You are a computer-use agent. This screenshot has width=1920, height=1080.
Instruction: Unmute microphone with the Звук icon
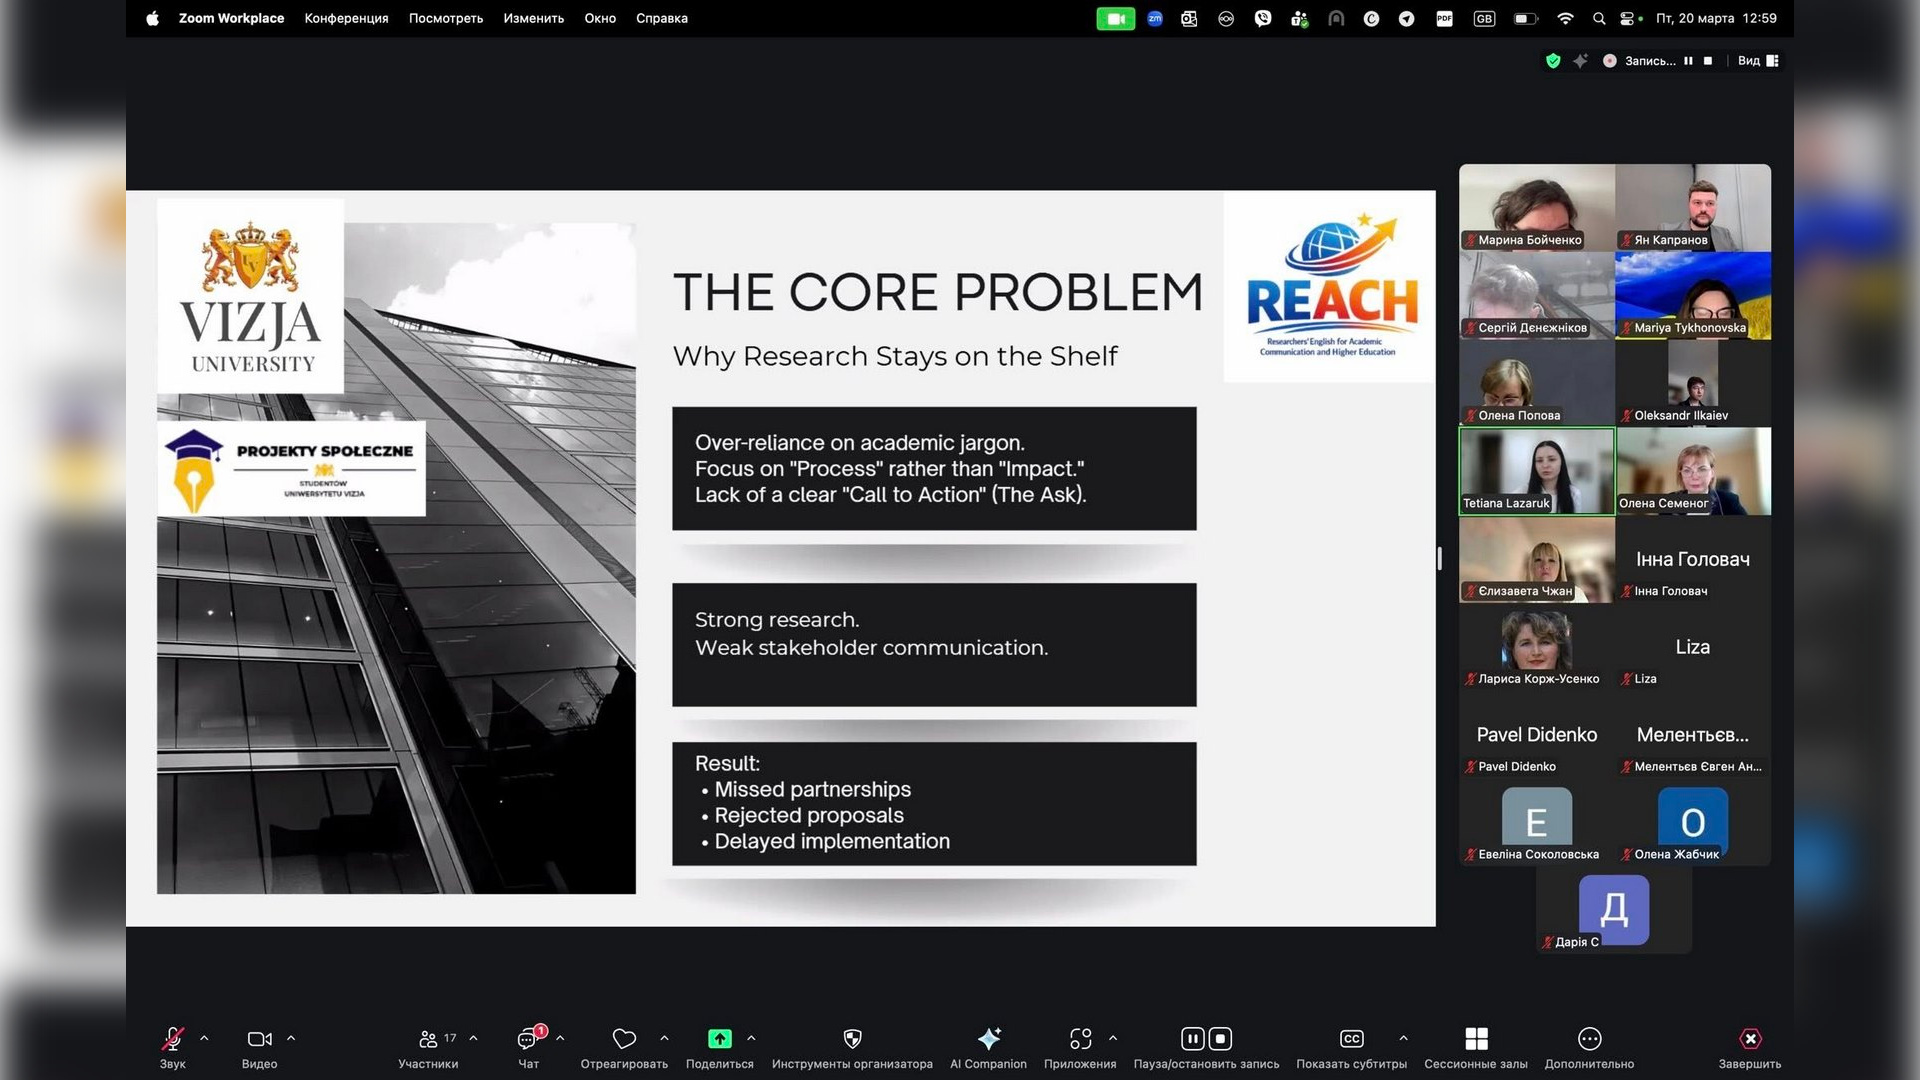coord(173,1040)
